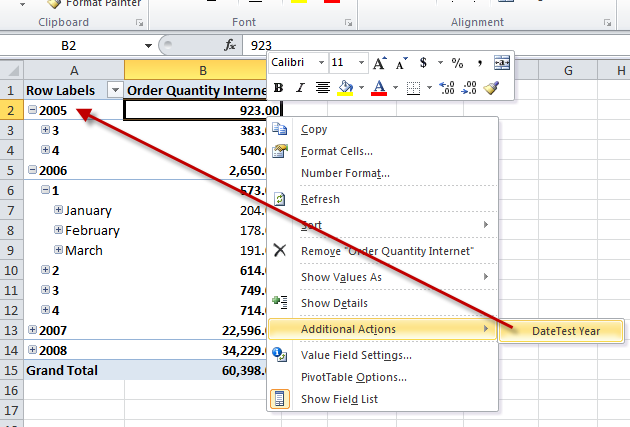The height and width of the screenshot is (427, 630).
Task: Open the Calibri font name dropdown
Action: point(320,63)
